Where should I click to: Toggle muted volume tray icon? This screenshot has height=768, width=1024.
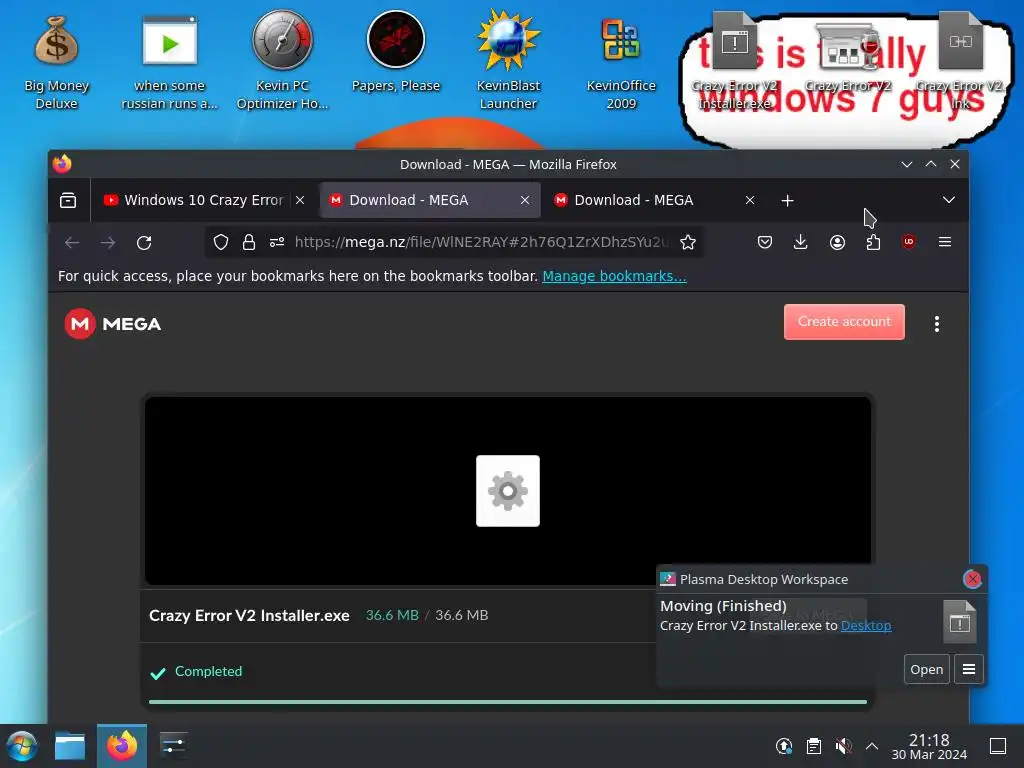843,746
